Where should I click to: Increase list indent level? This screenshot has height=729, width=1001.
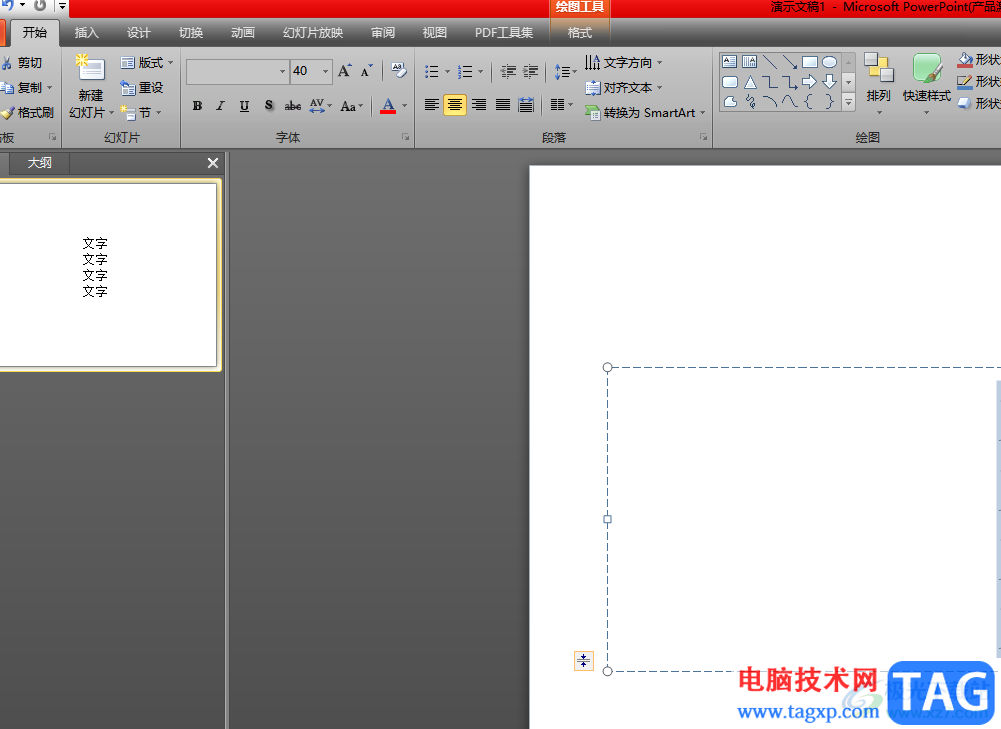pos(531,71)
